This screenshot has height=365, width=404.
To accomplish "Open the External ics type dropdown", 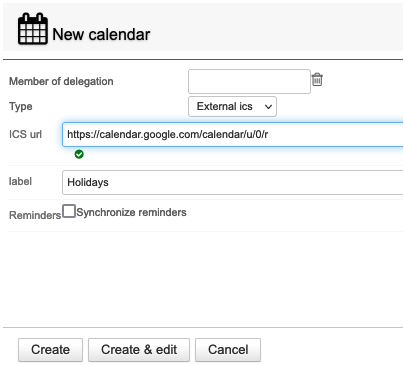I will click(x=232, y=107).
